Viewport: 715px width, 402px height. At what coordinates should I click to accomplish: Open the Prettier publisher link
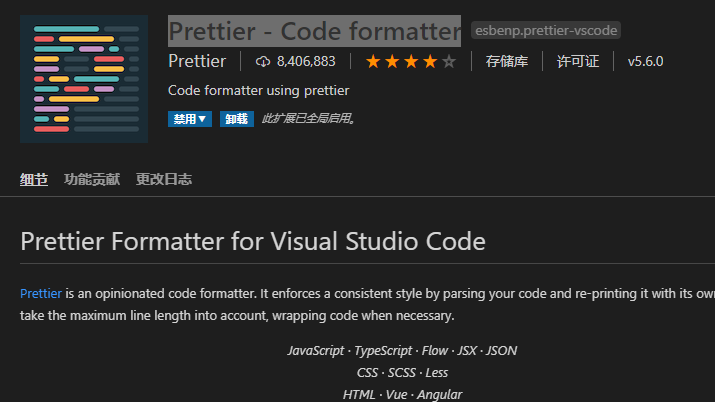tap(197, 61)
